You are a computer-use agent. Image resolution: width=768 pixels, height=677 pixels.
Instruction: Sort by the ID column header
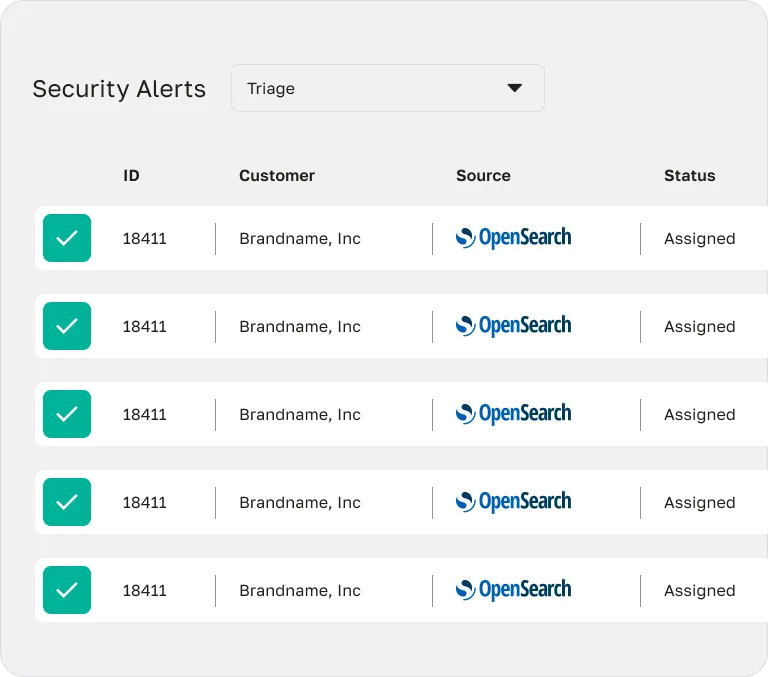[131, 175]
